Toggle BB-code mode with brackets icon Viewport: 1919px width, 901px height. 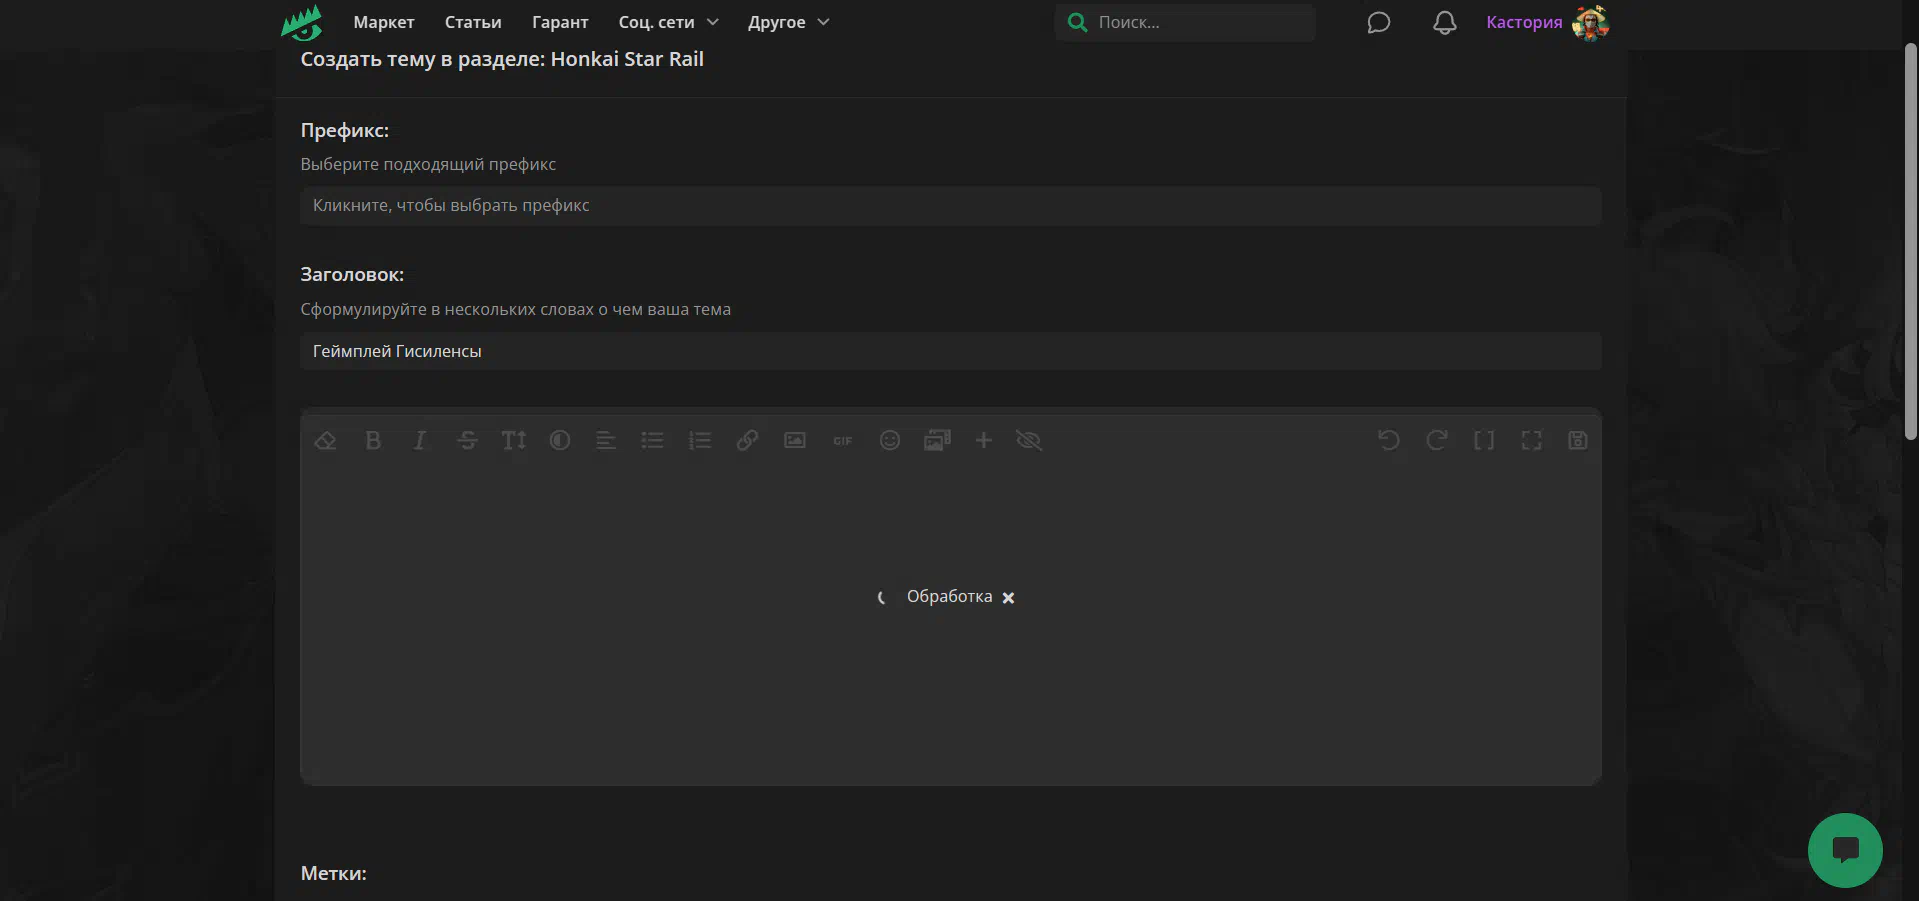click(x=1484, y=440)
